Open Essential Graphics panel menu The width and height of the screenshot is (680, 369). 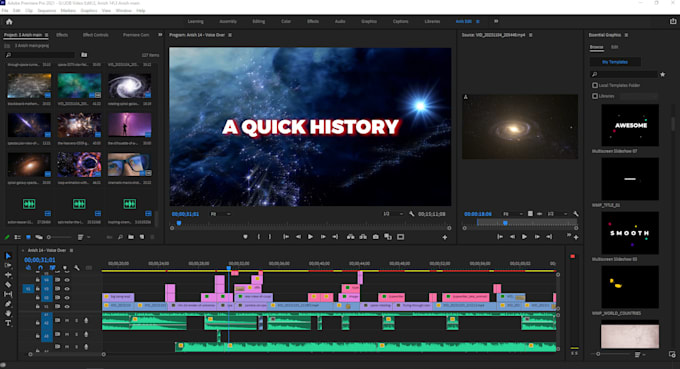pyautogui.click(x=626, y=35)
